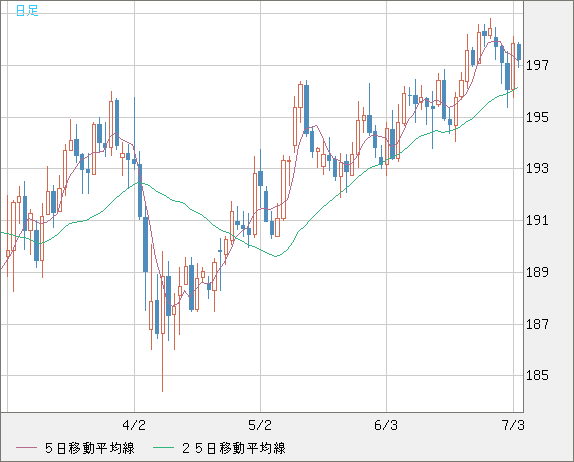Click the green 25-day average legend line
This screenshot has height=462, width=574.
(x=164, y=448)
